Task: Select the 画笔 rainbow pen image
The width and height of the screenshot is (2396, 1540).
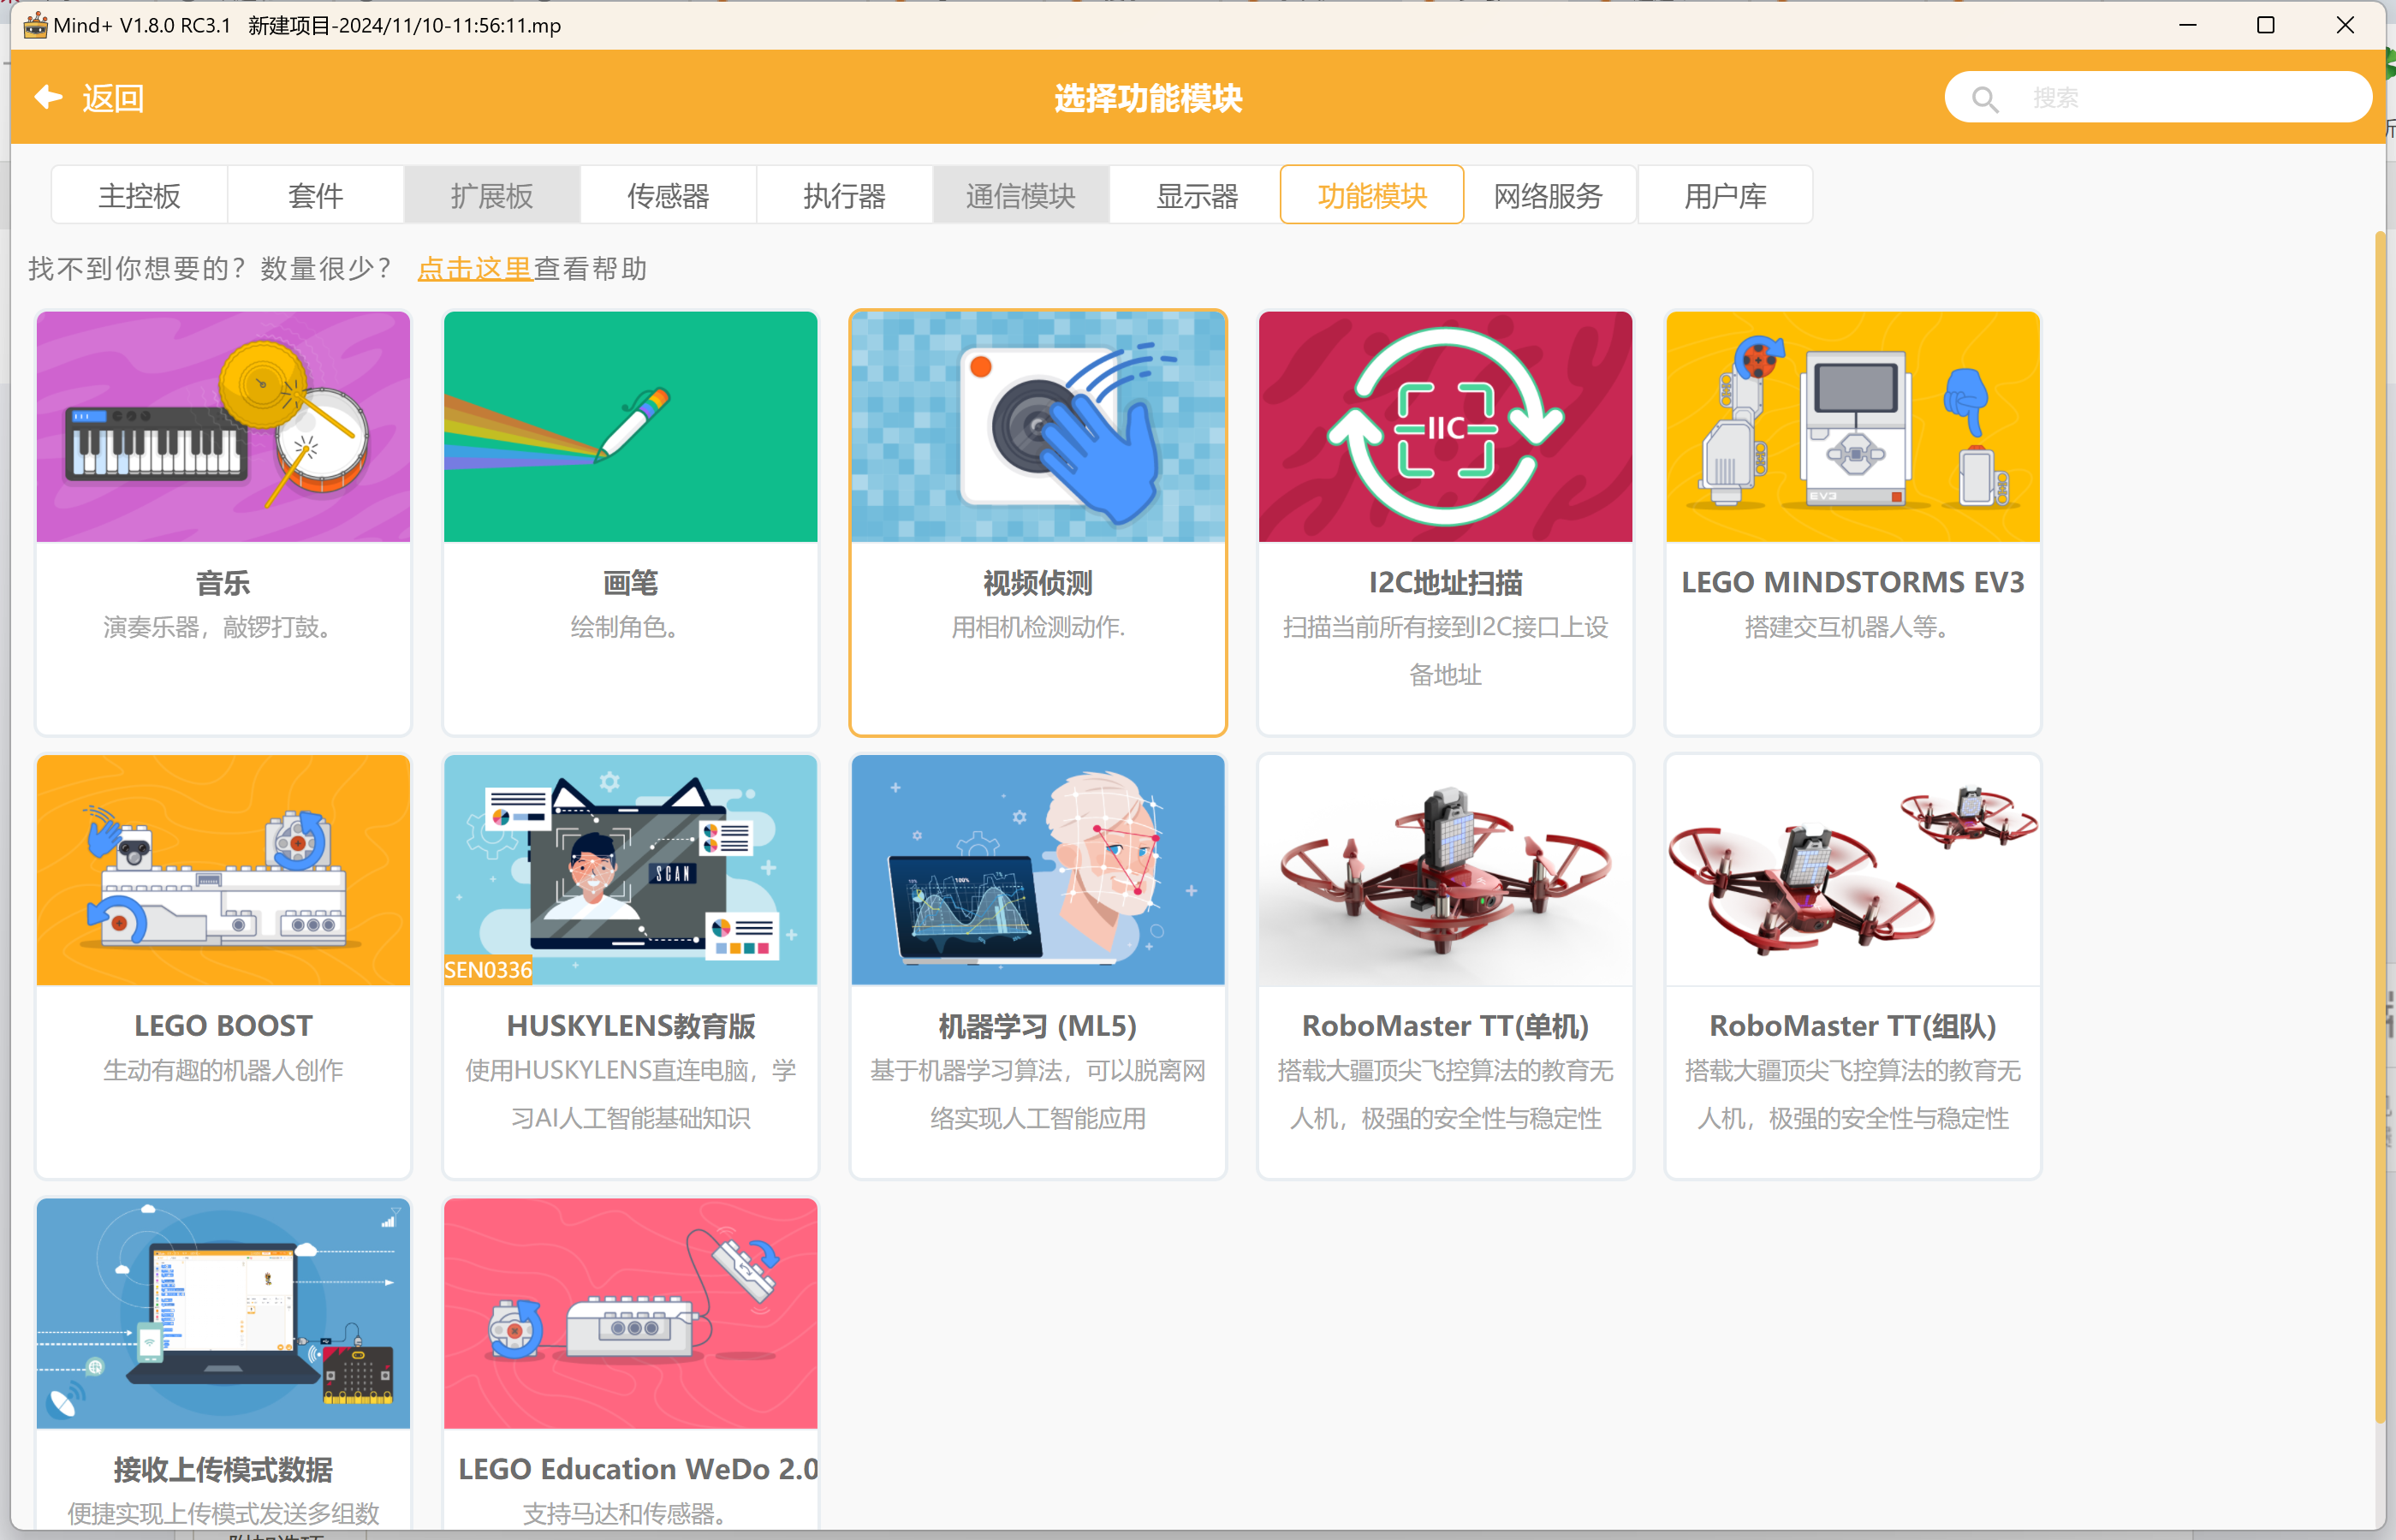Action: click(x=631, y=427)
